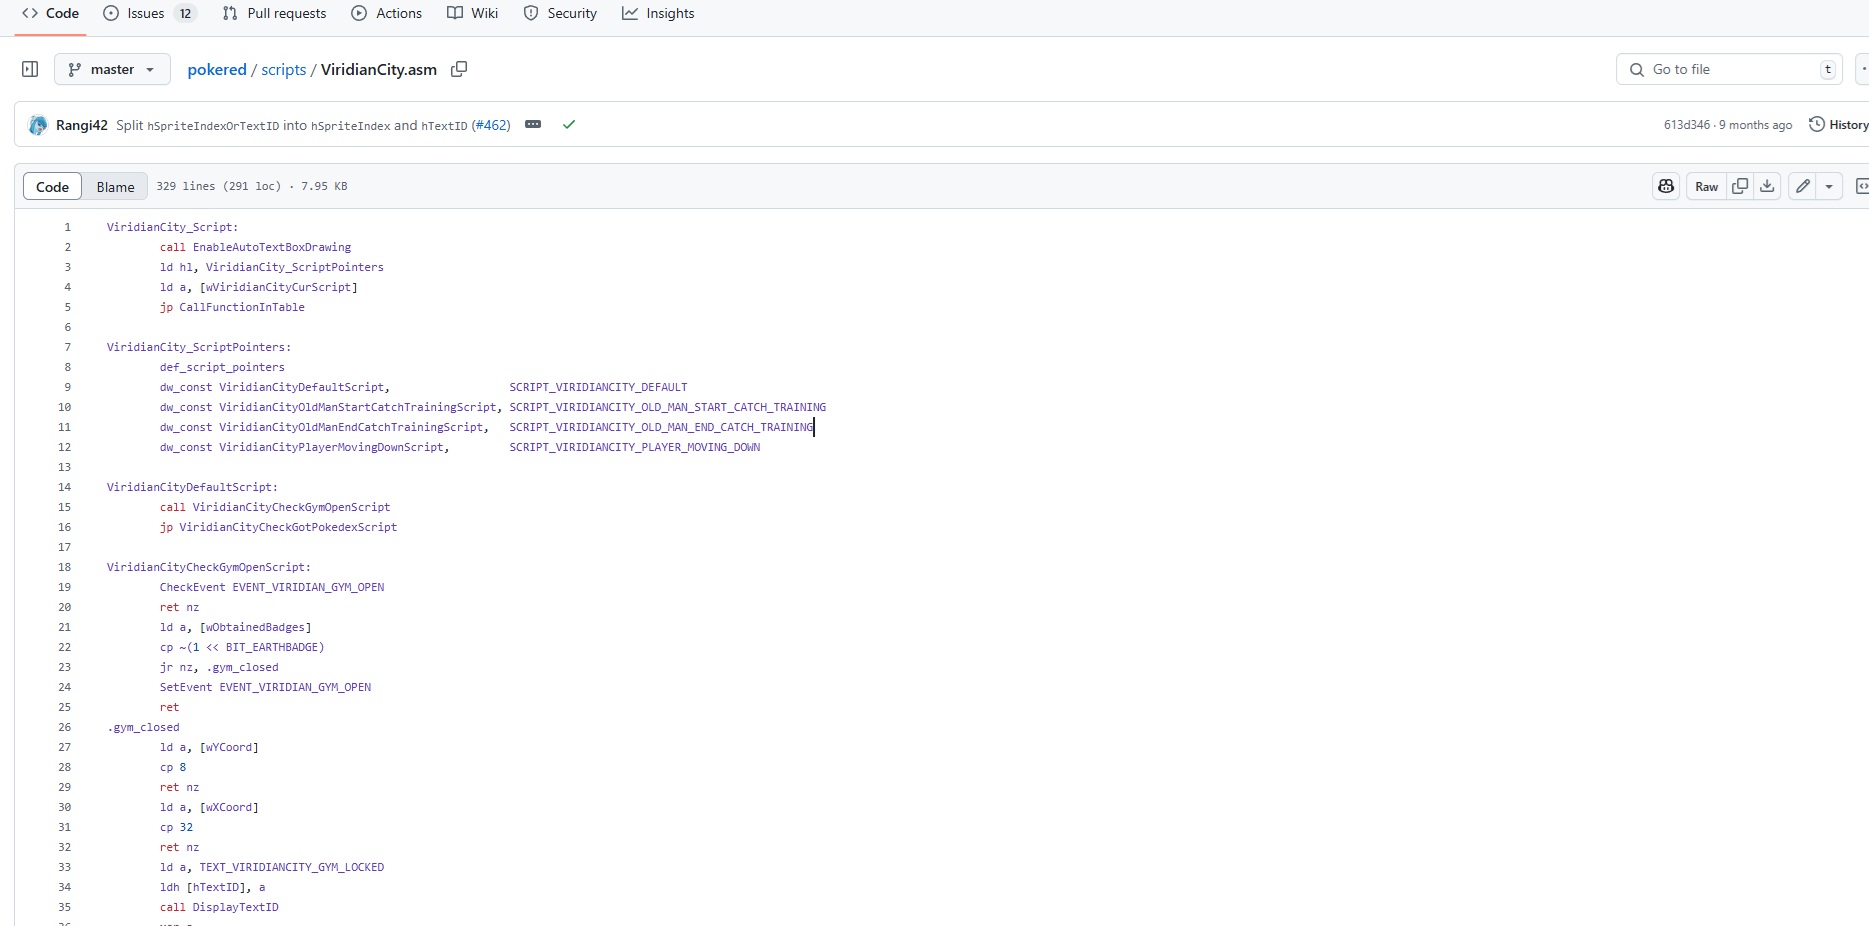Click the green check status icon

[569, 125]
